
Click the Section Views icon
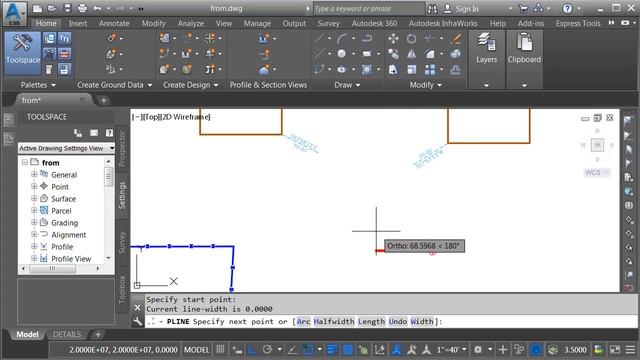pyautogui.click(x=264, y=69)
